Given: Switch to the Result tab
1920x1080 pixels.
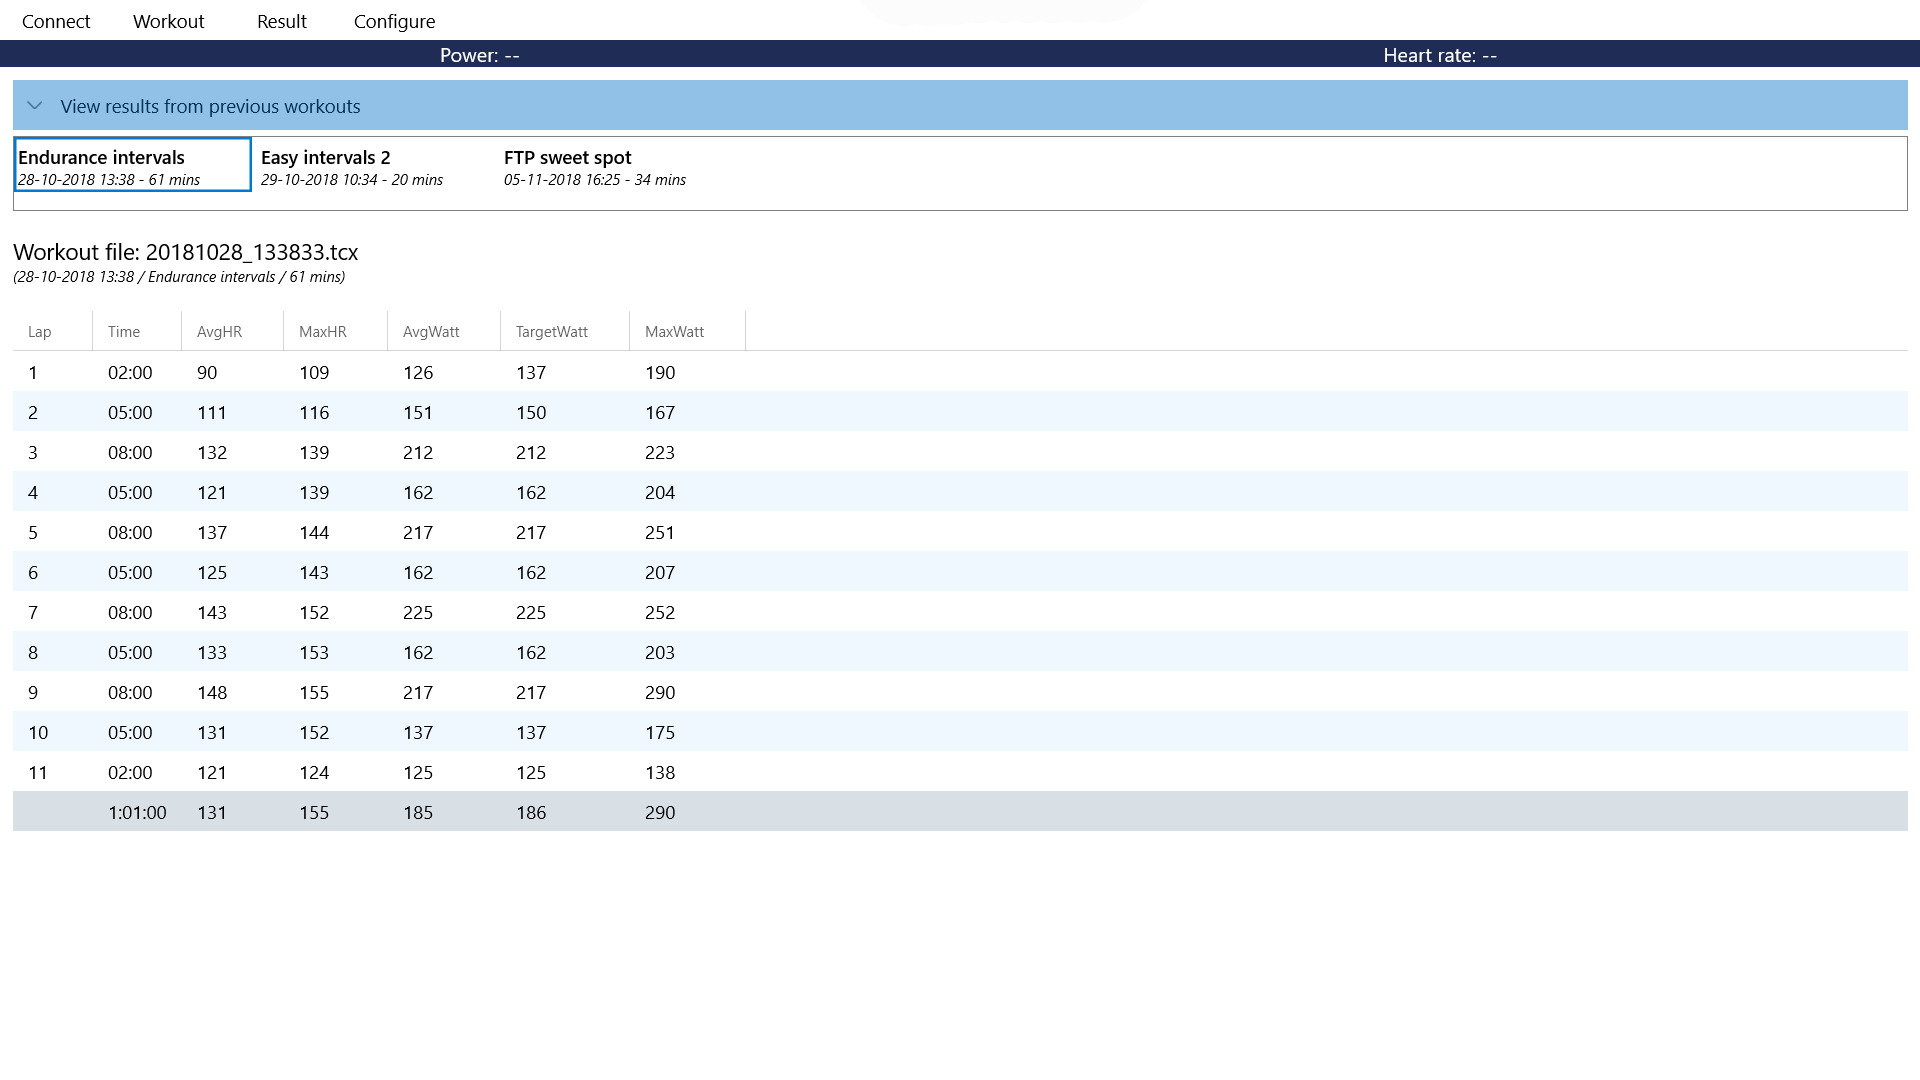Looking at the screenshot, I should (x=281, y=21).
